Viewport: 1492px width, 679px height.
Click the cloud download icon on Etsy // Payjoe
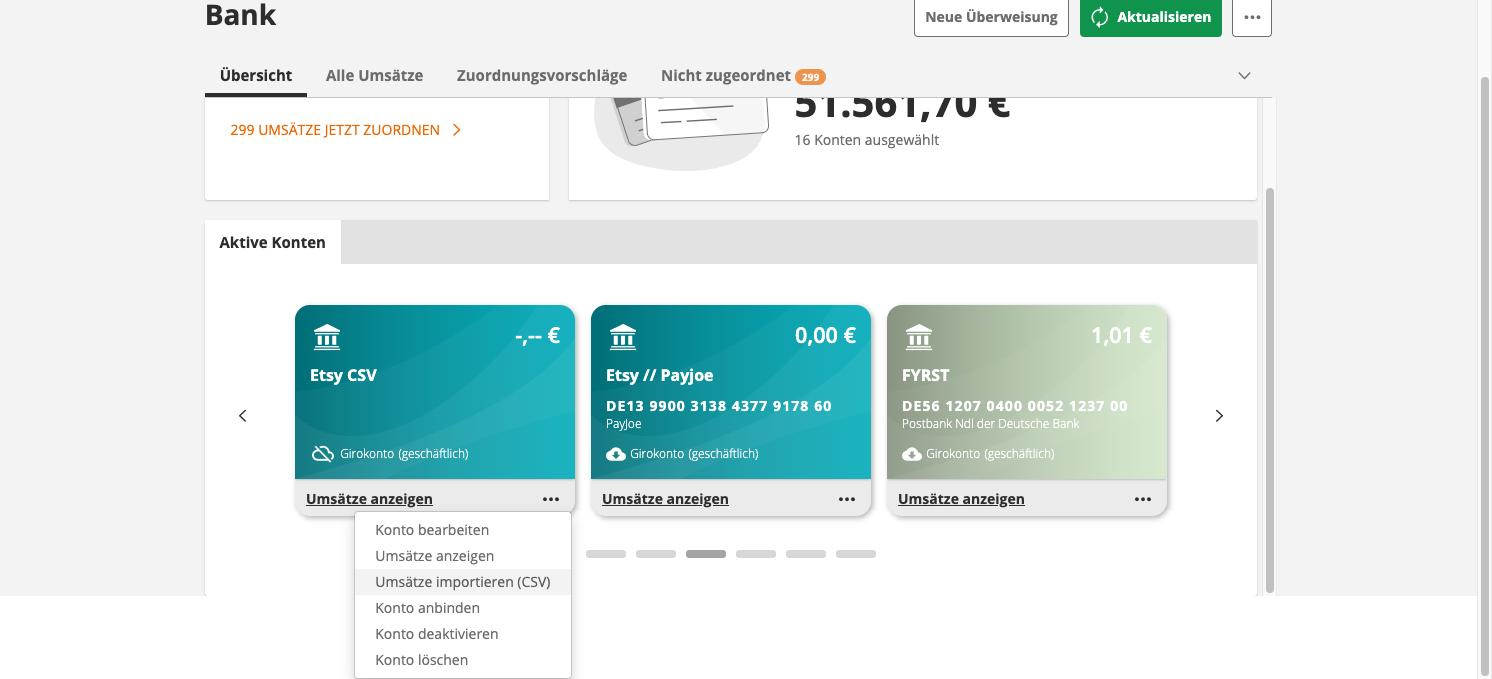(x=616, y=454)
